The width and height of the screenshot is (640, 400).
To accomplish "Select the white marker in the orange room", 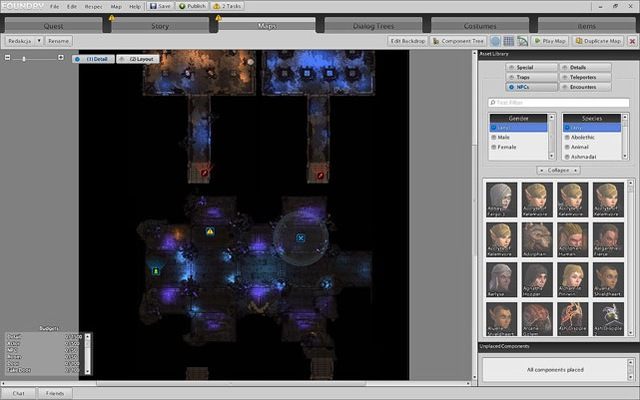I will [x=251, y=62].
